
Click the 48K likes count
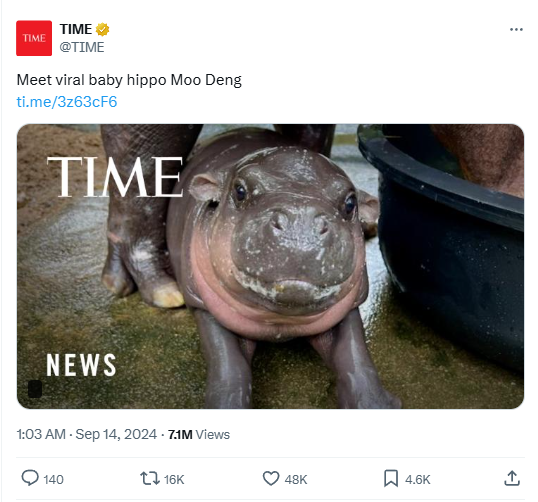(x=296, y=479)
